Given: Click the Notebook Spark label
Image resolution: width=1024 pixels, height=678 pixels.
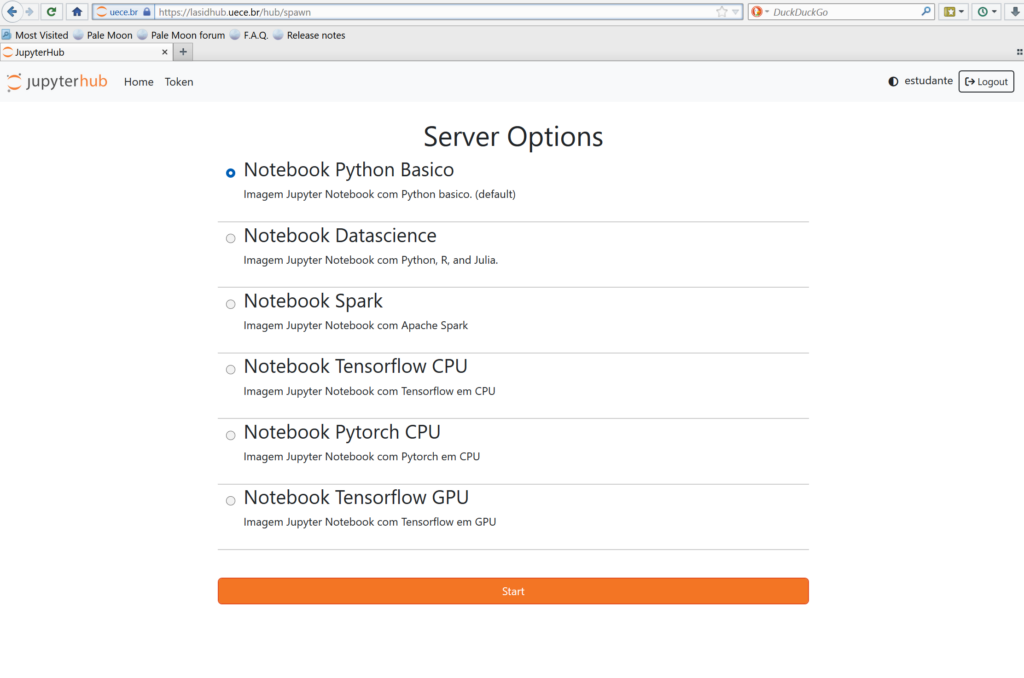Looking at the screenshot, I should click(x=313, y=301).
